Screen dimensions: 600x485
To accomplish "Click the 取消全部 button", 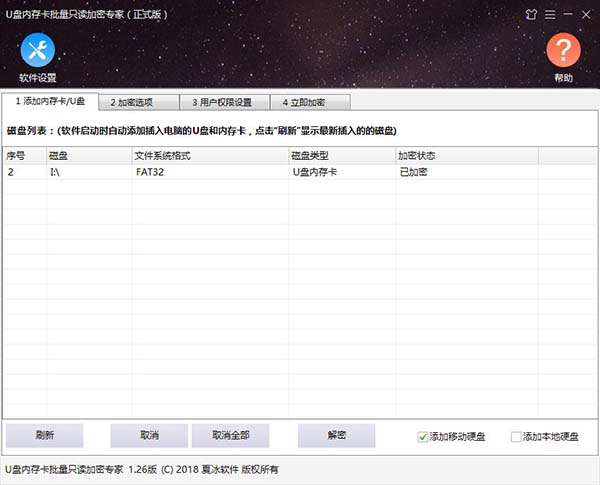I will click(x=230, y=435).
